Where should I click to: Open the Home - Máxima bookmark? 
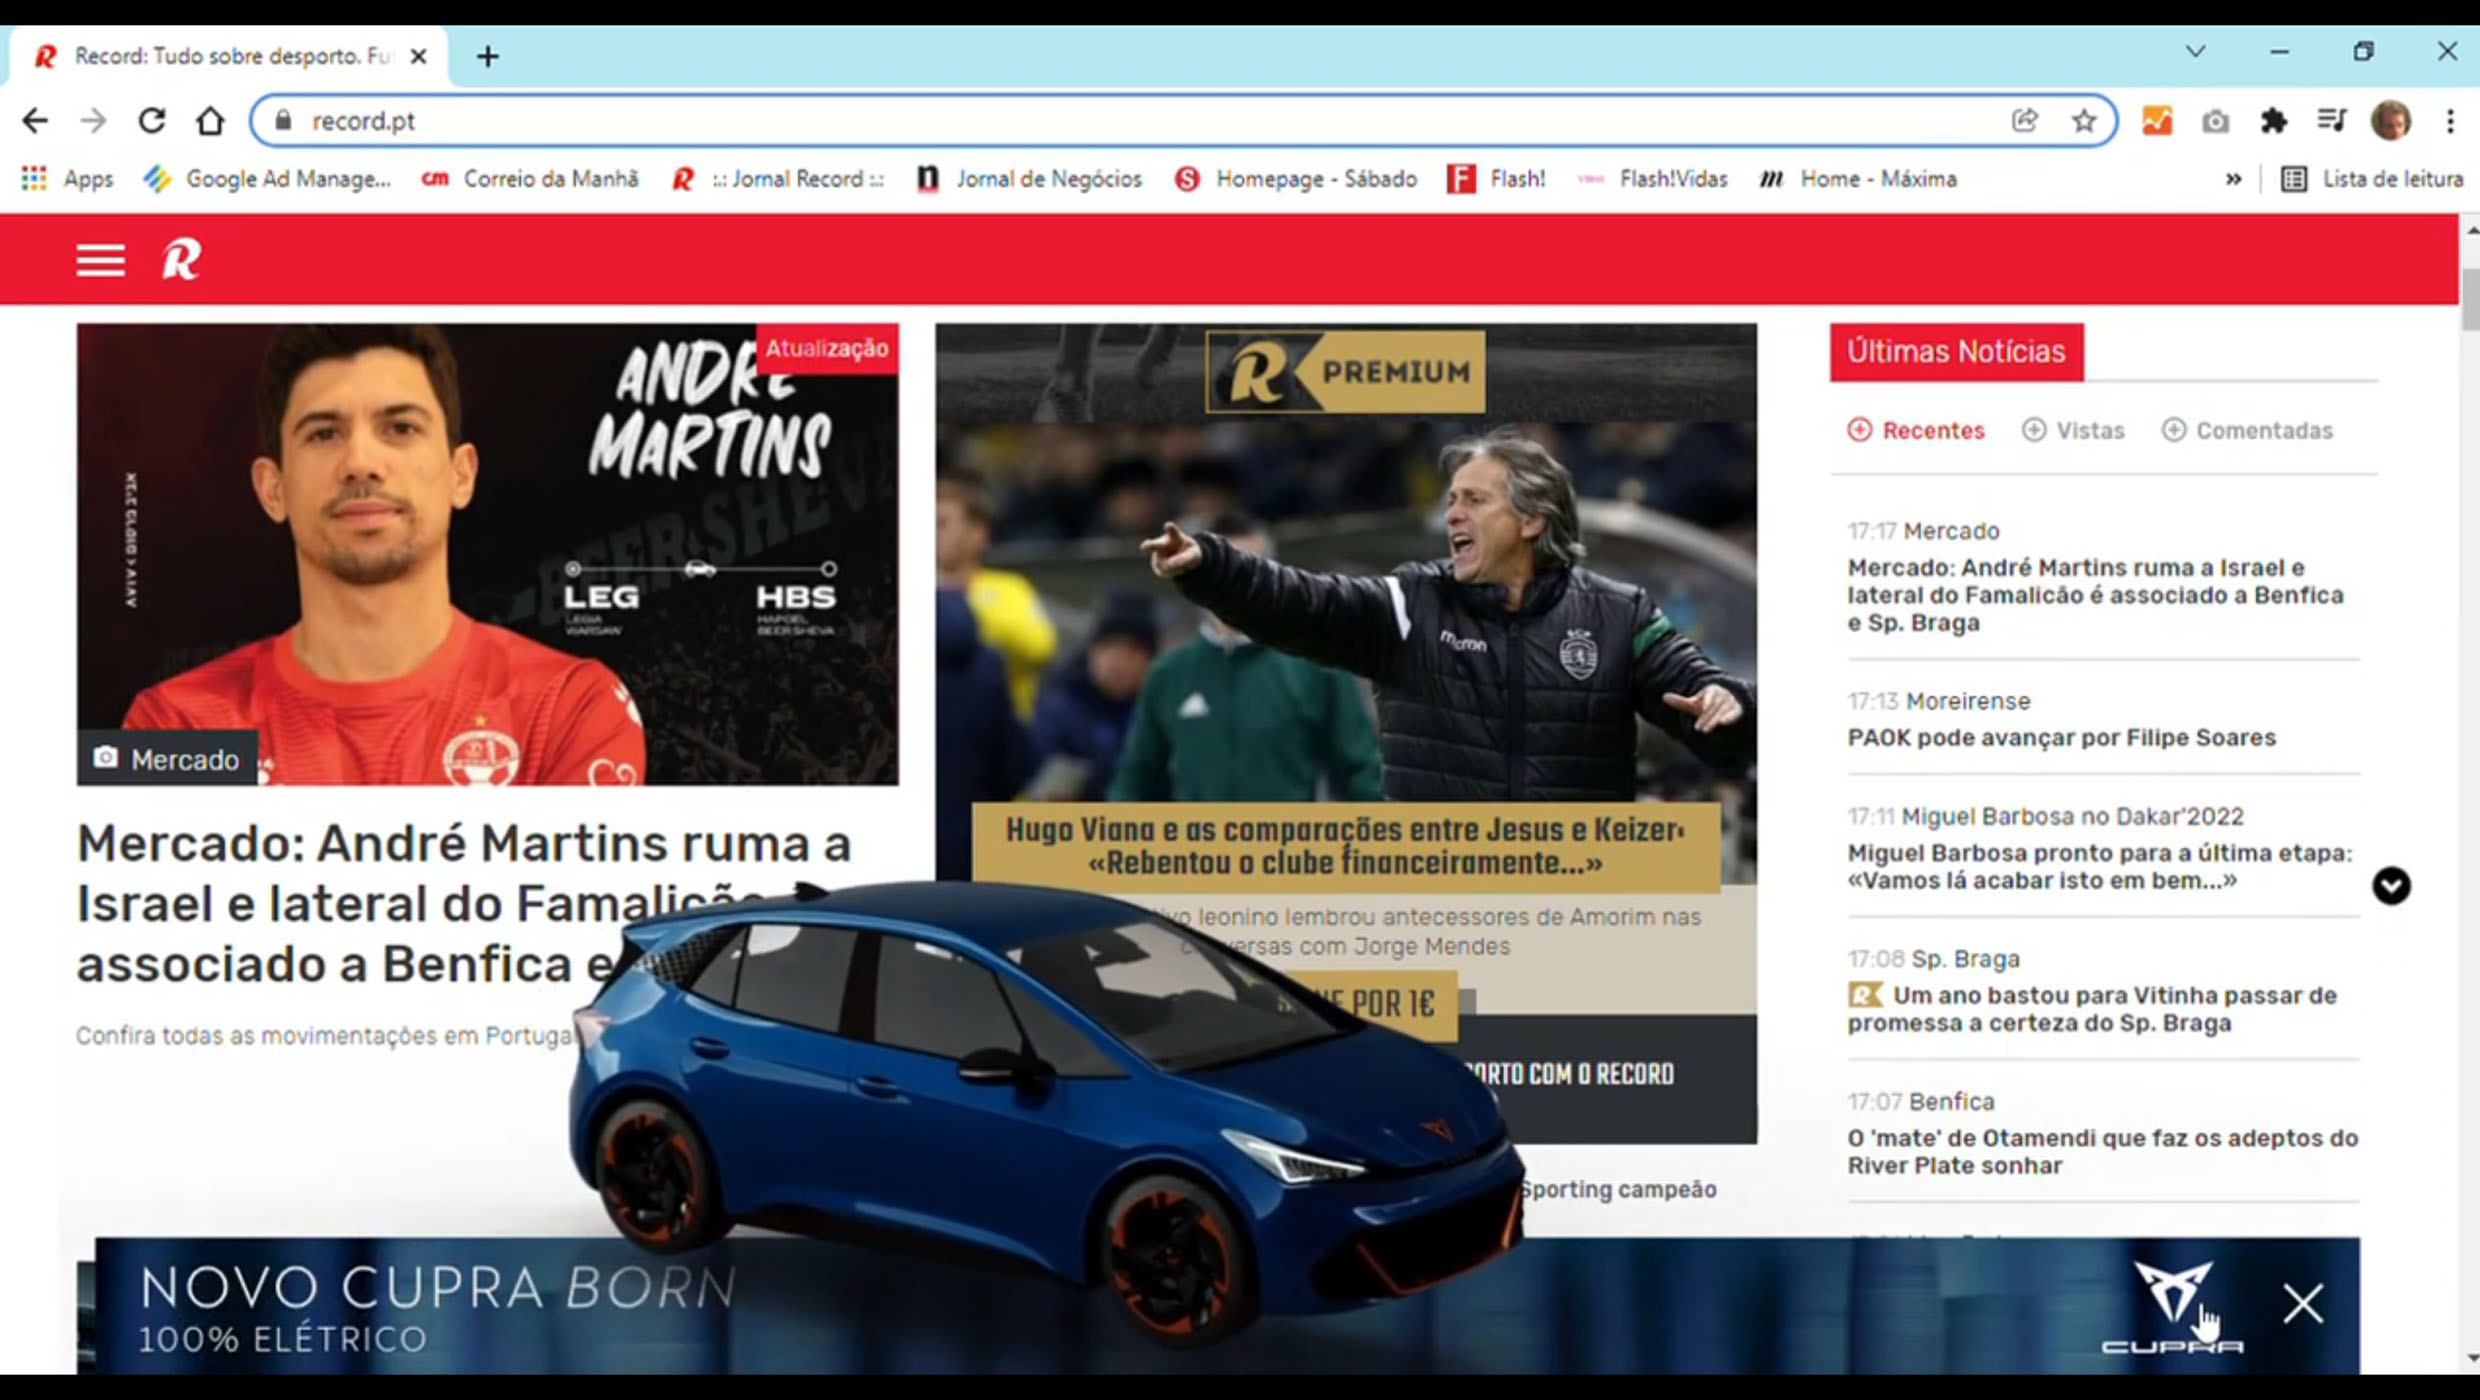tap(1858, 179)
